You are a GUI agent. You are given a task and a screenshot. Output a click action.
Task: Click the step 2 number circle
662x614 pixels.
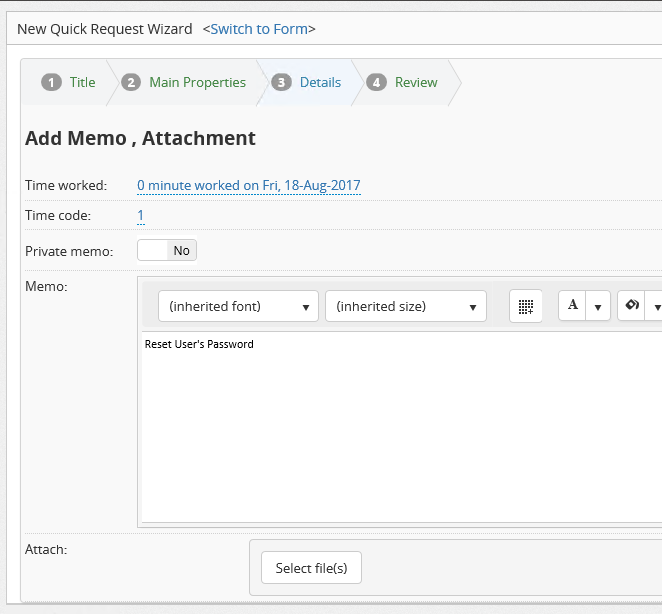pos(131,82)
